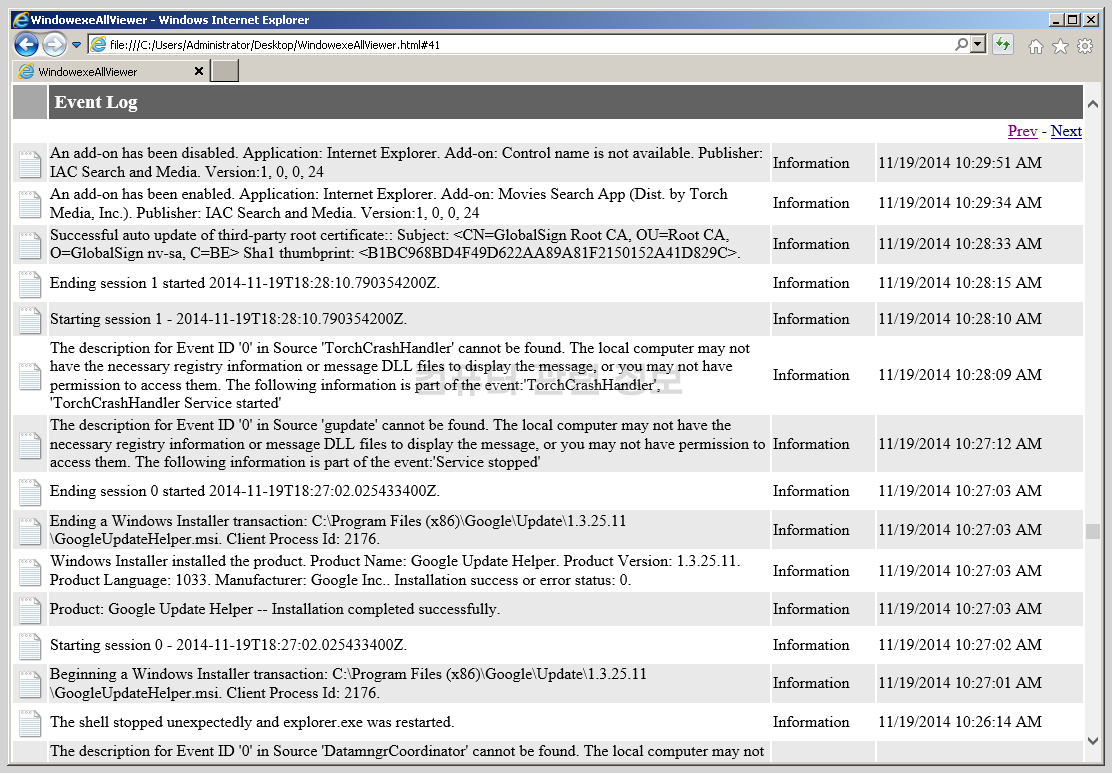
Task: Click text 'Ending session 1 started'
Action: [127, 283]
